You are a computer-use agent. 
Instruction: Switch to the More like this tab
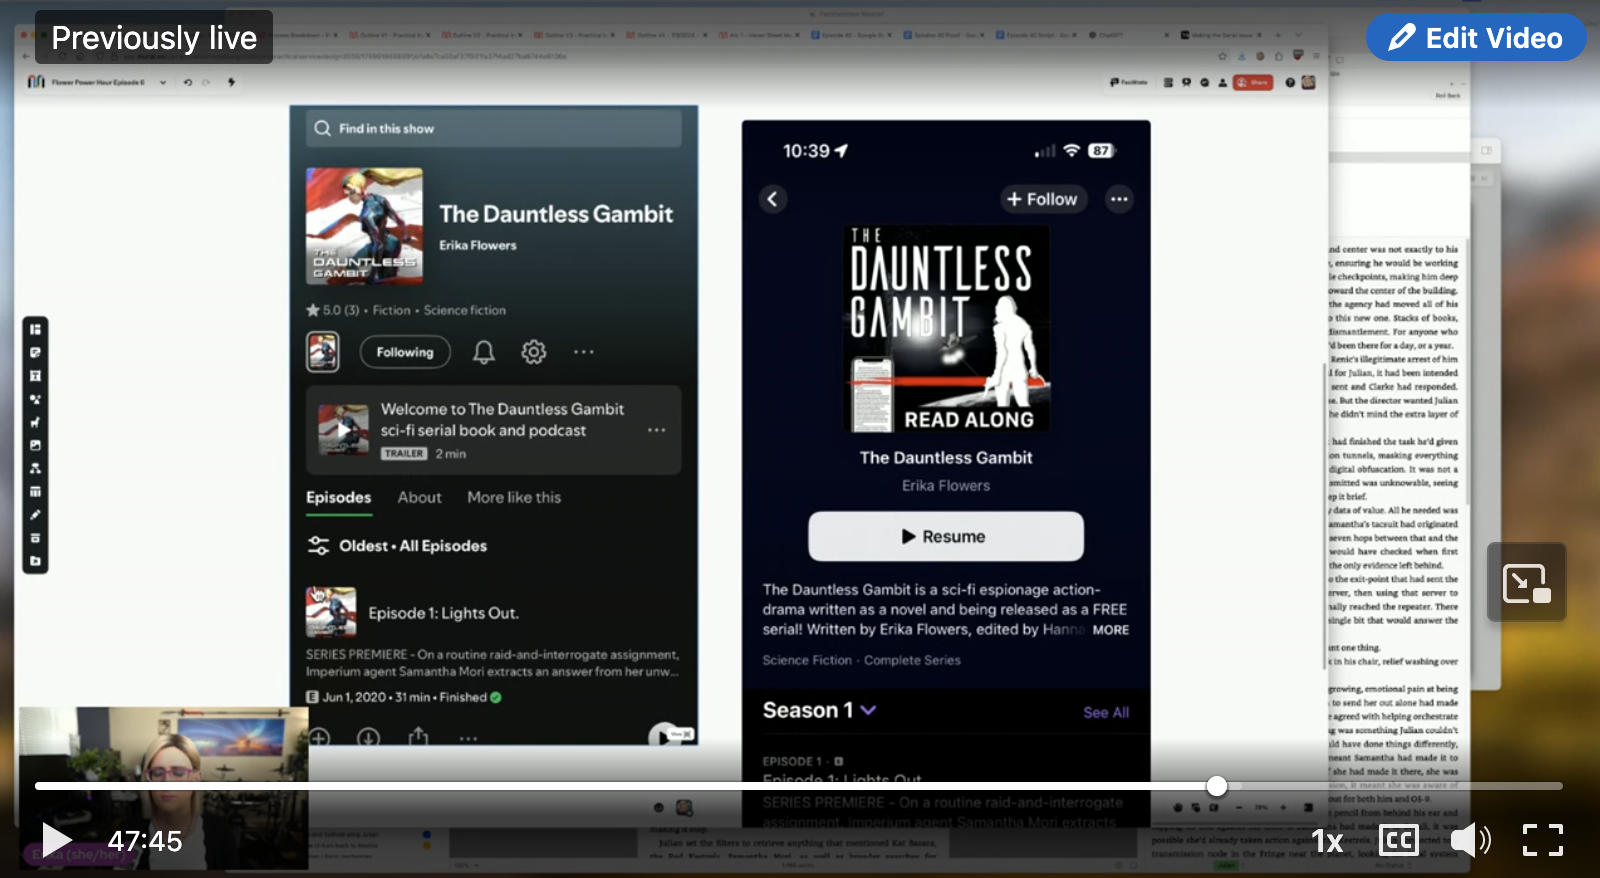(x=514, y=497)
